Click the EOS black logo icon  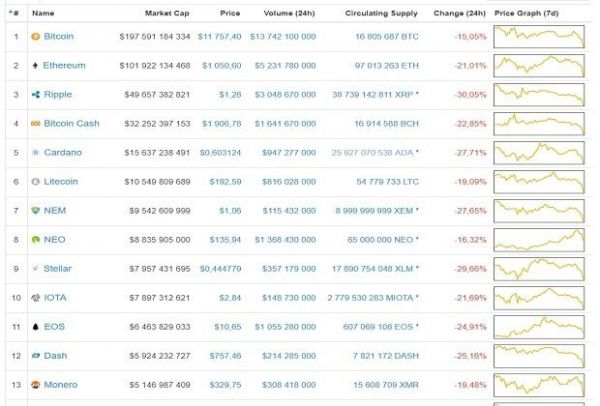click(x=36, y=327)
